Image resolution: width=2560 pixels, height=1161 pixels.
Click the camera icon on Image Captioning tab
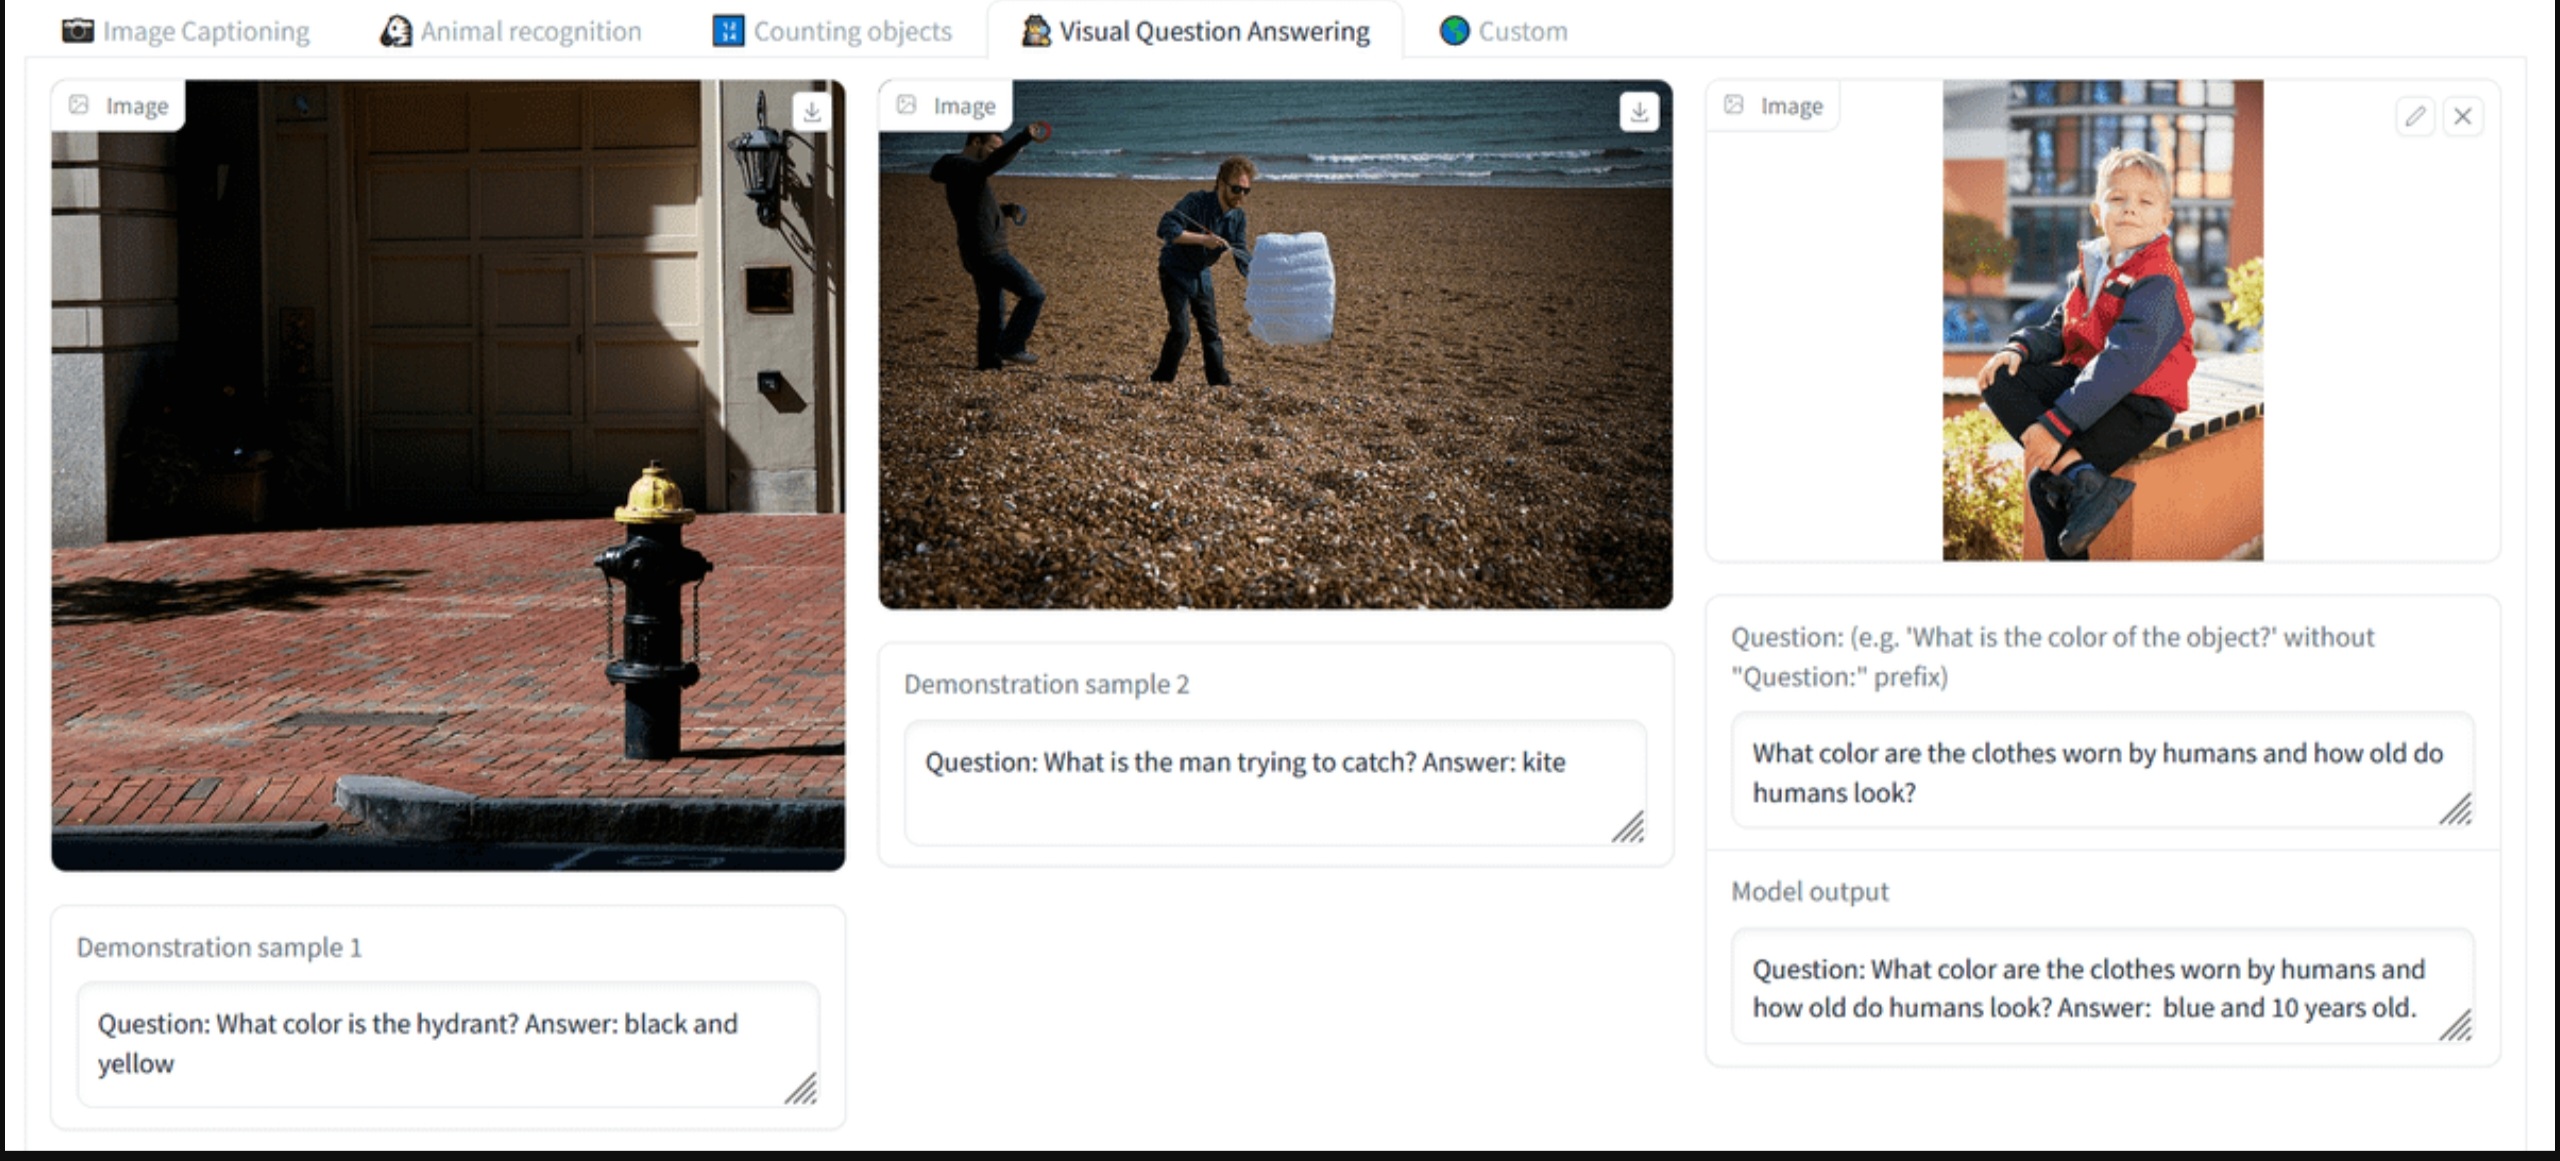pyautogui.click(x=77, y=31)
